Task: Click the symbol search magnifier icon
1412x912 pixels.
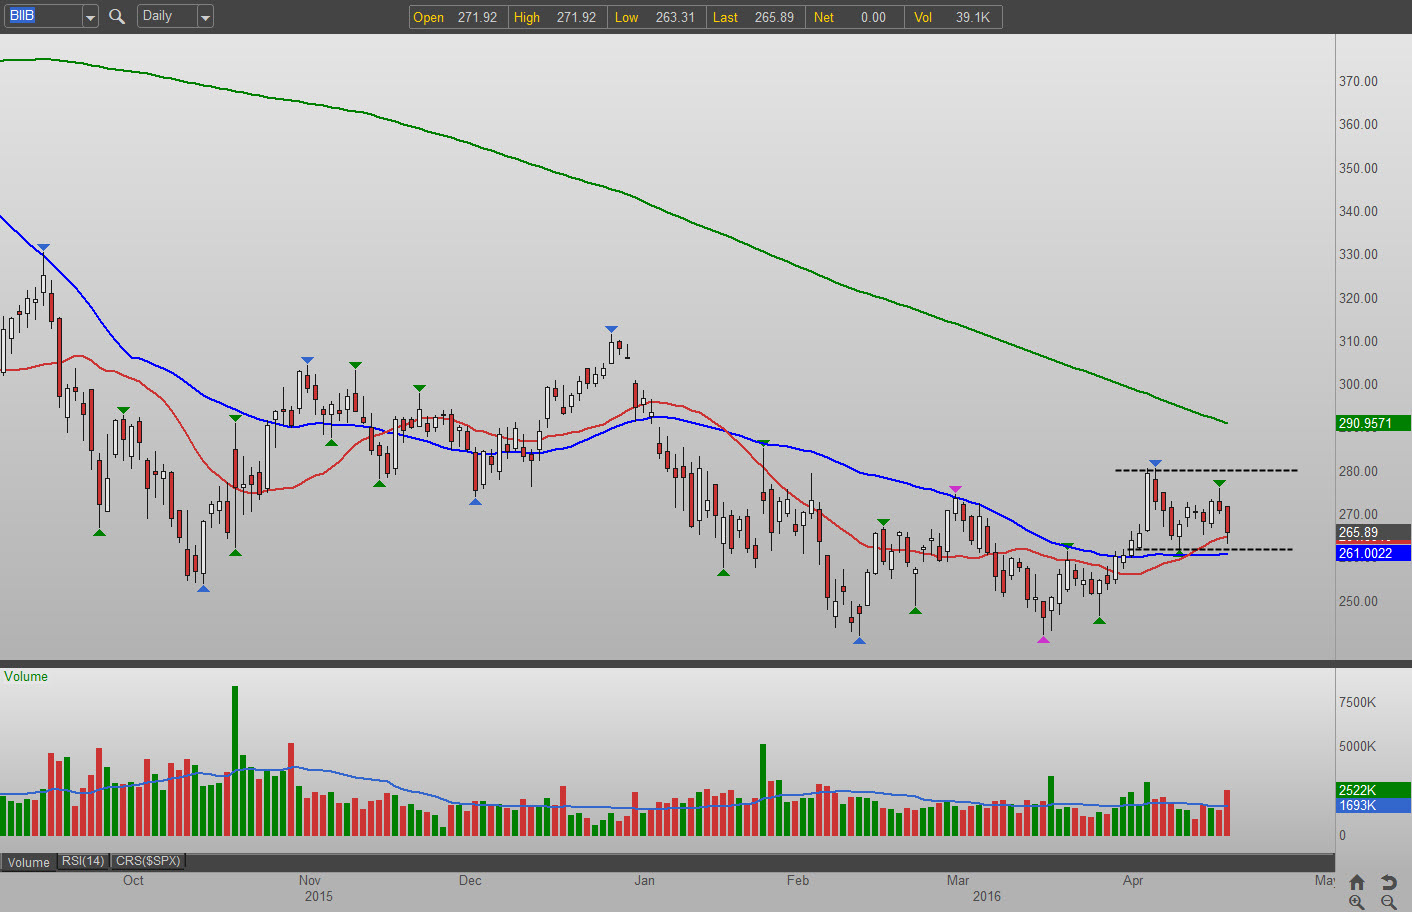Action: pyautogui.click(x=117, y=17)
